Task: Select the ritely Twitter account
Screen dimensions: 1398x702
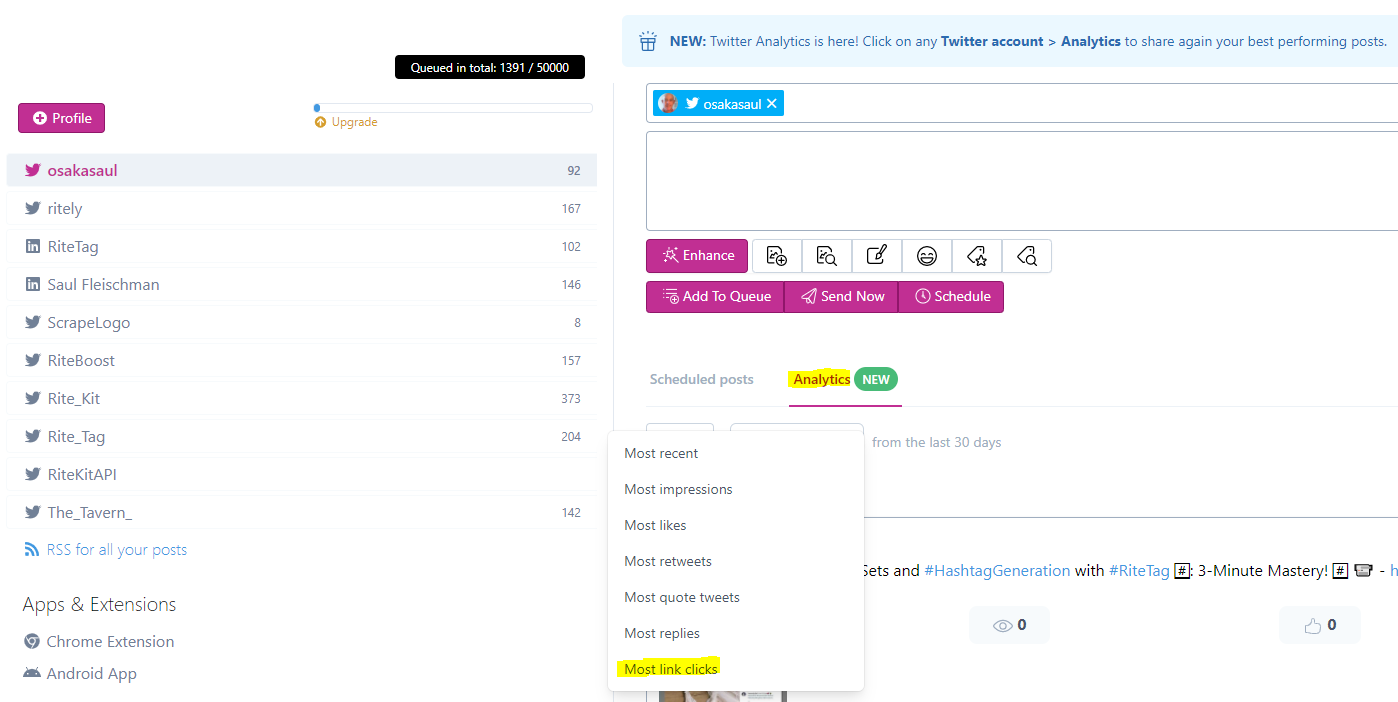Action: tap(302, 208)
